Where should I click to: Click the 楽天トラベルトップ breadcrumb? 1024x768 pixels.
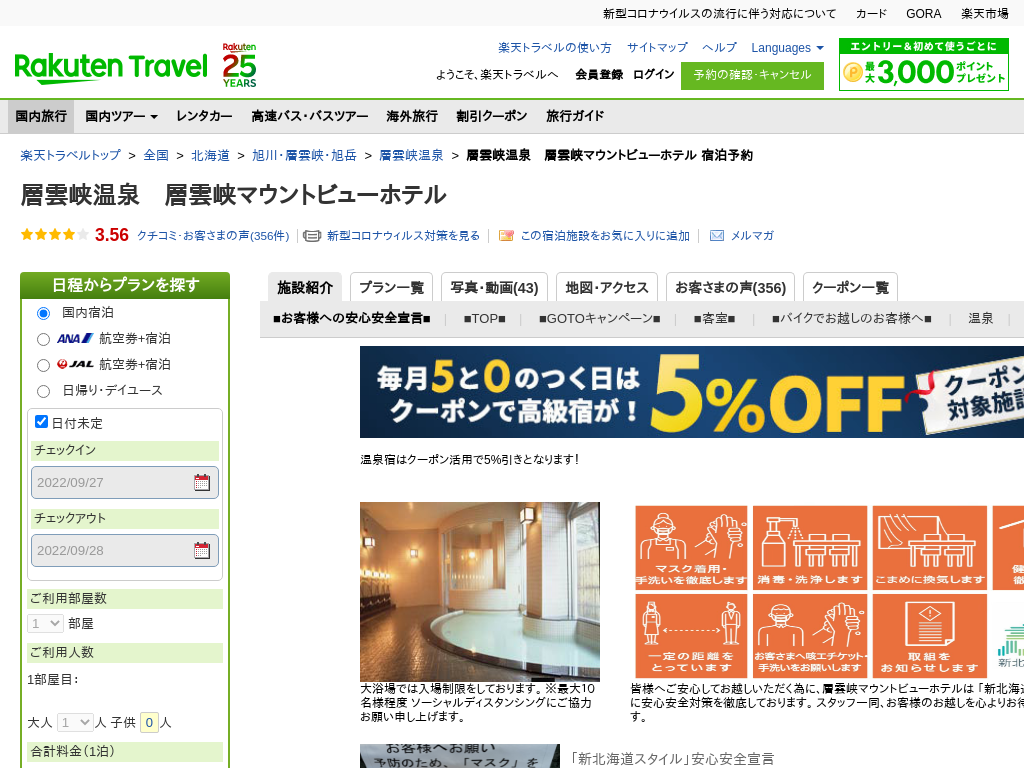pyautogui.click(x=71, y=155)
